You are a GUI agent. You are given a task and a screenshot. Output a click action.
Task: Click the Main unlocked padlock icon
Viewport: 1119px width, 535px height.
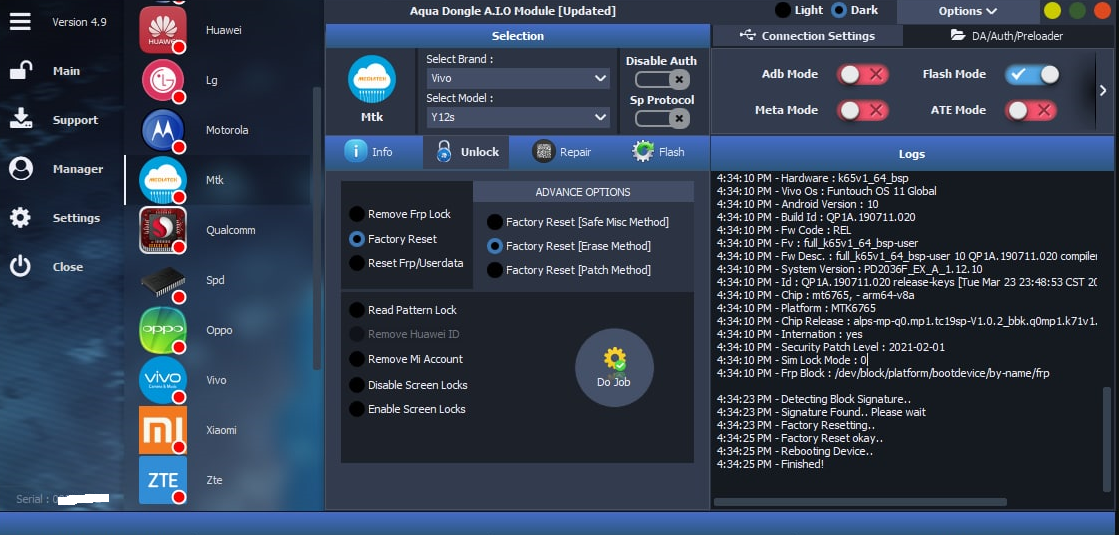pos(20,71)
